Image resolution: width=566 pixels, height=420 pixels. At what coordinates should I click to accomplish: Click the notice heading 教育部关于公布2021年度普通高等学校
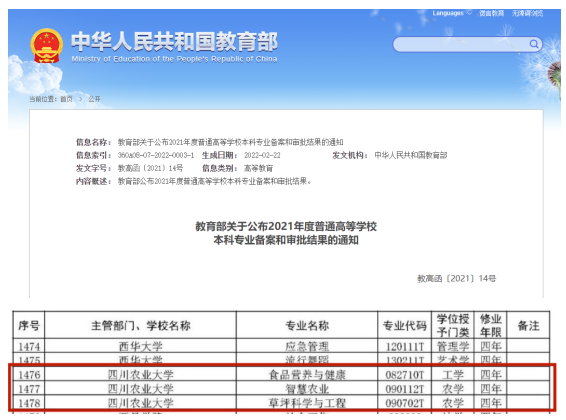286,227
